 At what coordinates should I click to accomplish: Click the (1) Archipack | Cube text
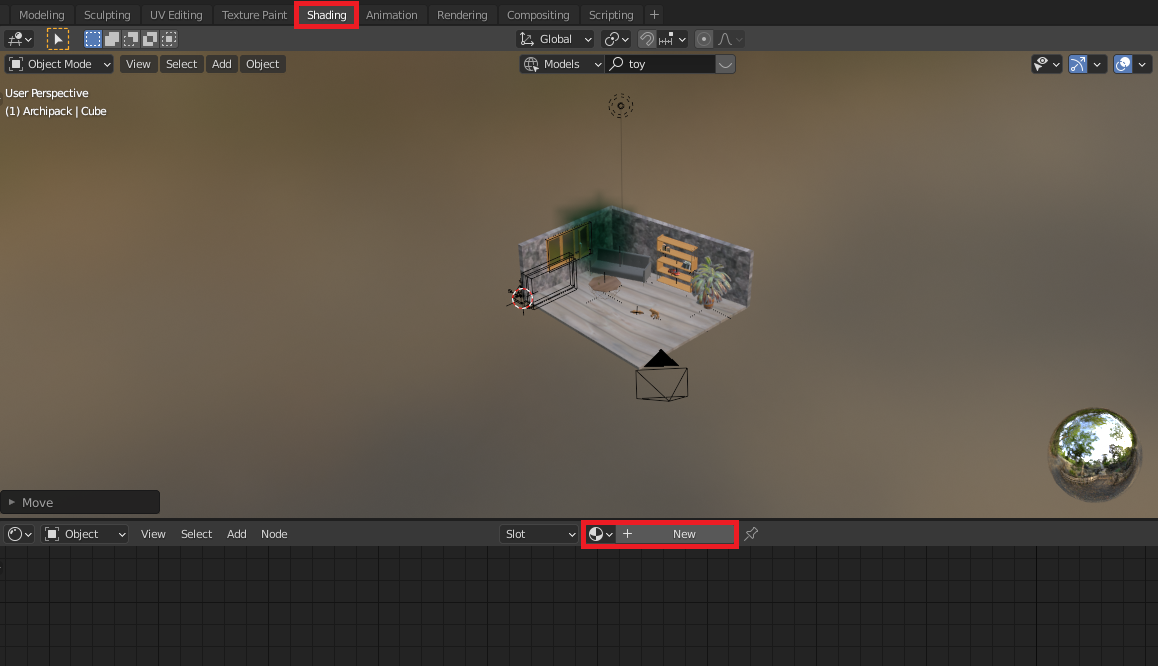coord(55,111)
